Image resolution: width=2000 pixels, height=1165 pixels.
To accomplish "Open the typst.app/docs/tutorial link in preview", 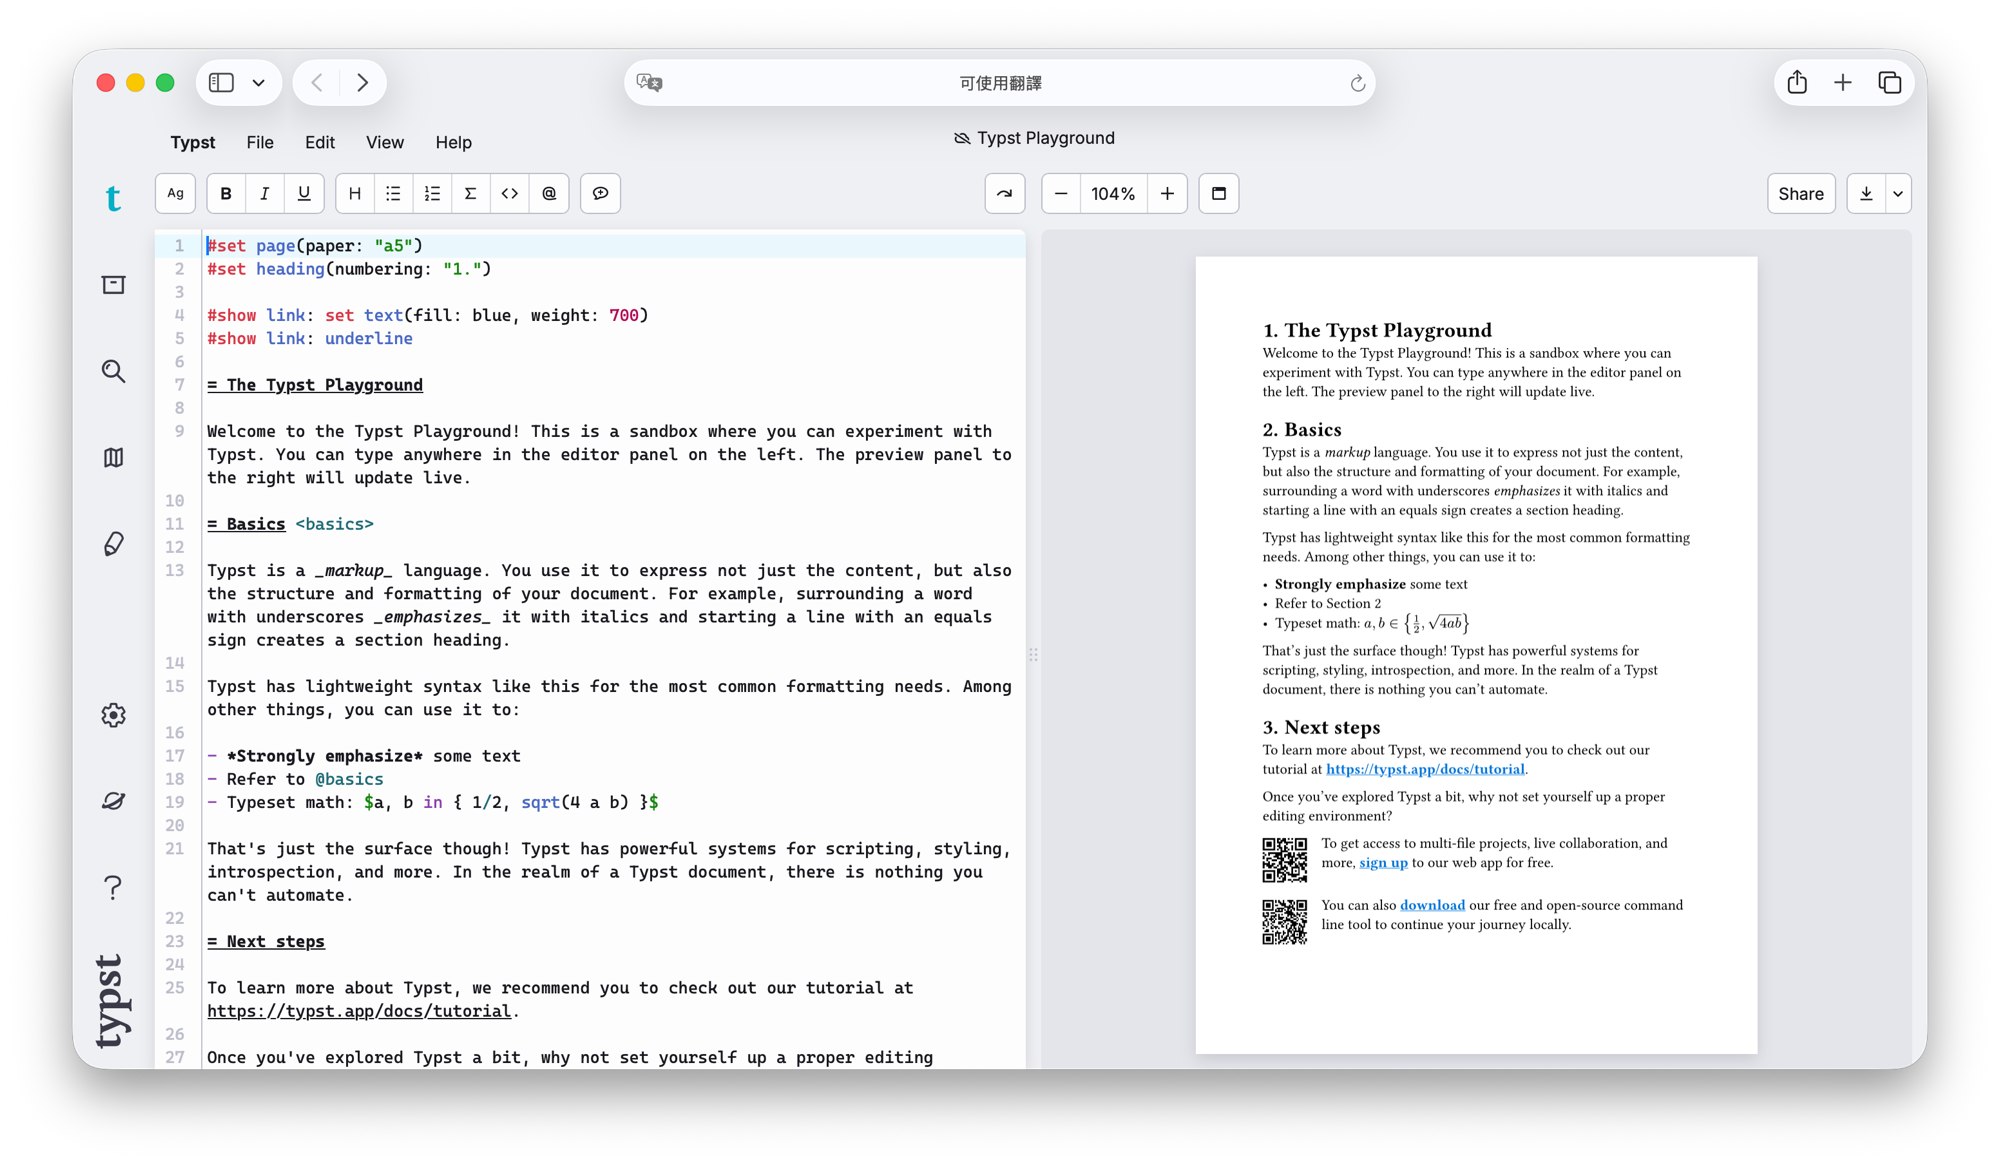I will pos(1425,769).
